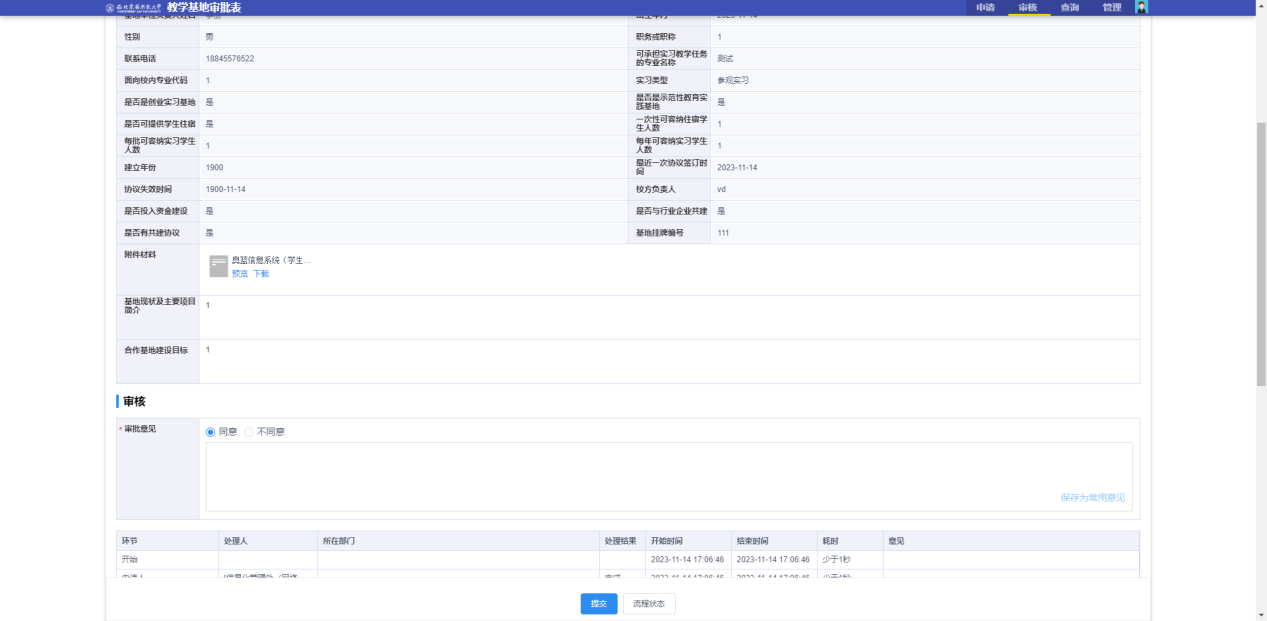
Task: Switch to the 审核 tab
Action: [x=1028, y=8]
